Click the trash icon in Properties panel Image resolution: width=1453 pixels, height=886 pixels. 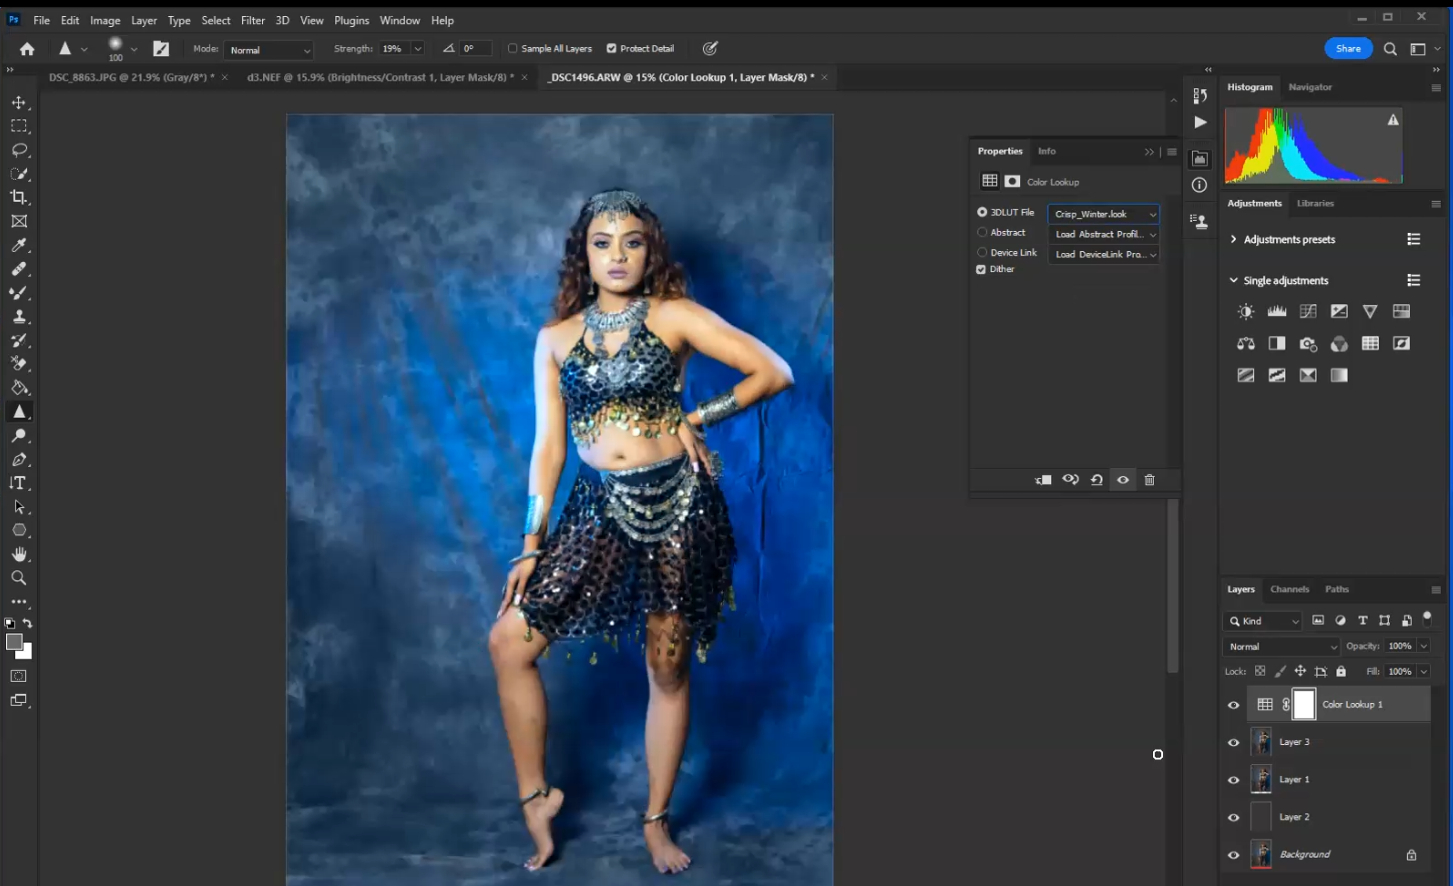pyautogui.click(x=1149, y=480)
